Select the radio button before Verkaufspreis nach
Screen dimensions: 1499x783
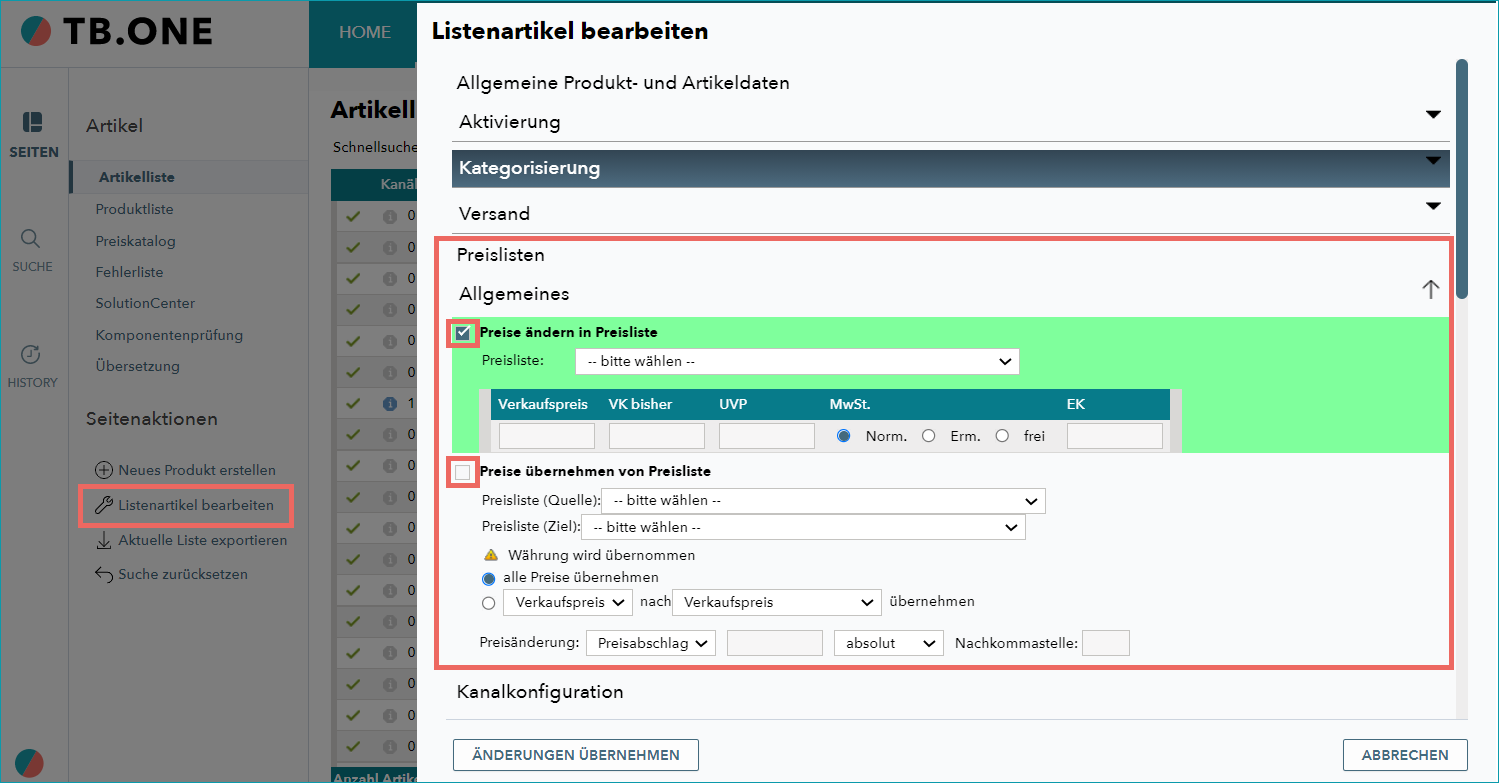[489, 603]
